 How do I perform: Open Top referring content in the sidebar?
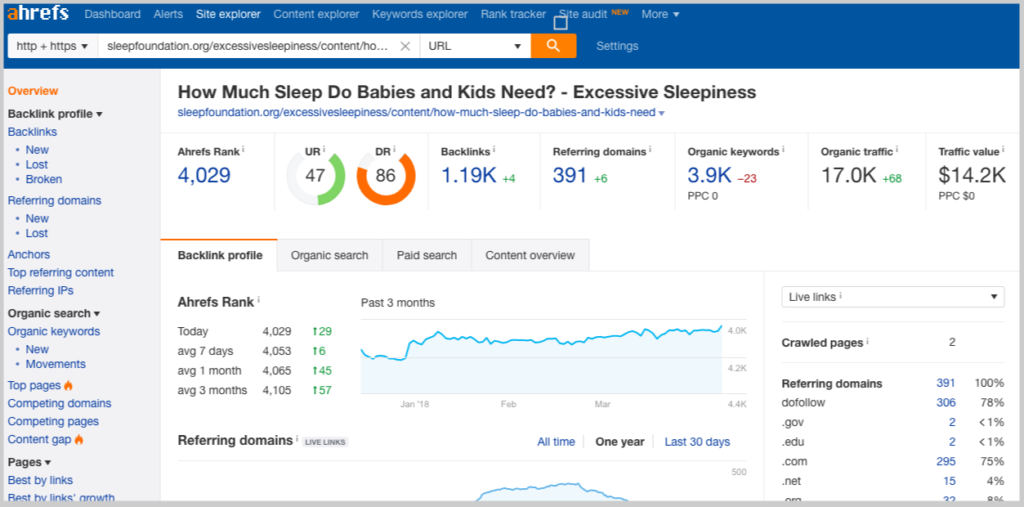coord(61,272)
